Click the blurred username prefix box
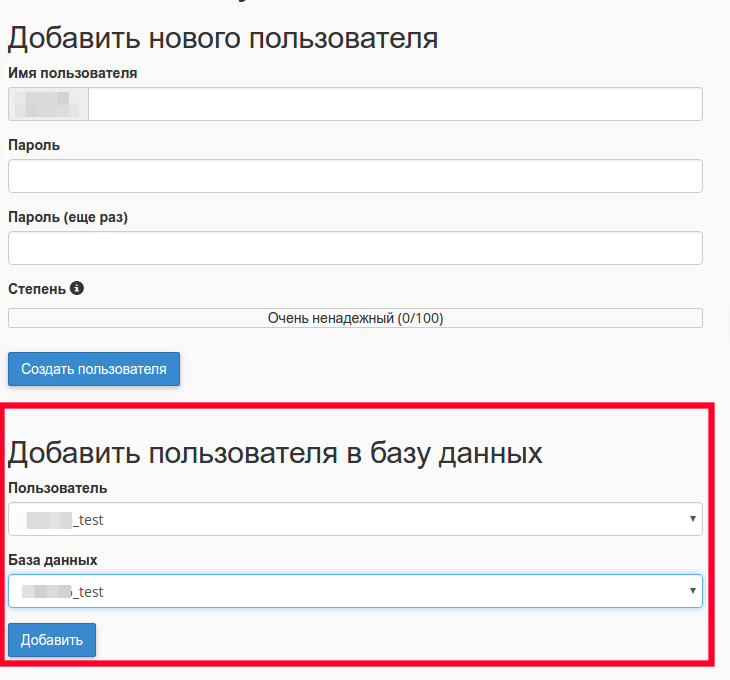The height and width of the screenshot is (680, 730). [48, 104]
